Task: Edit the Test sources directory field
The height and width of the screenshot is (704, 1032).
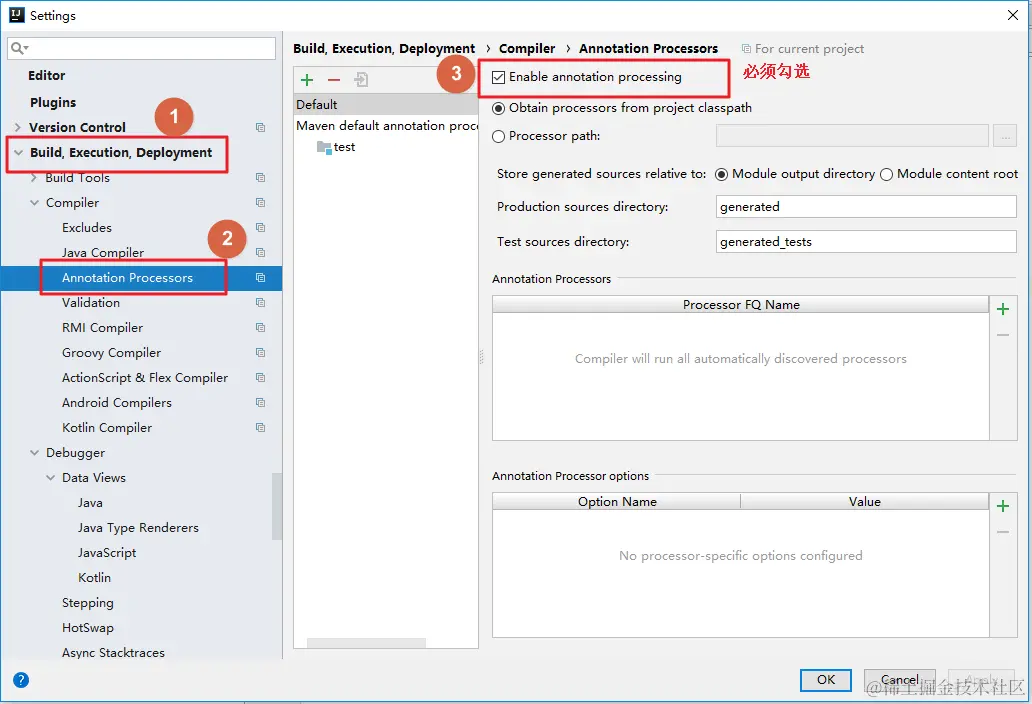Action: (865, 241)
